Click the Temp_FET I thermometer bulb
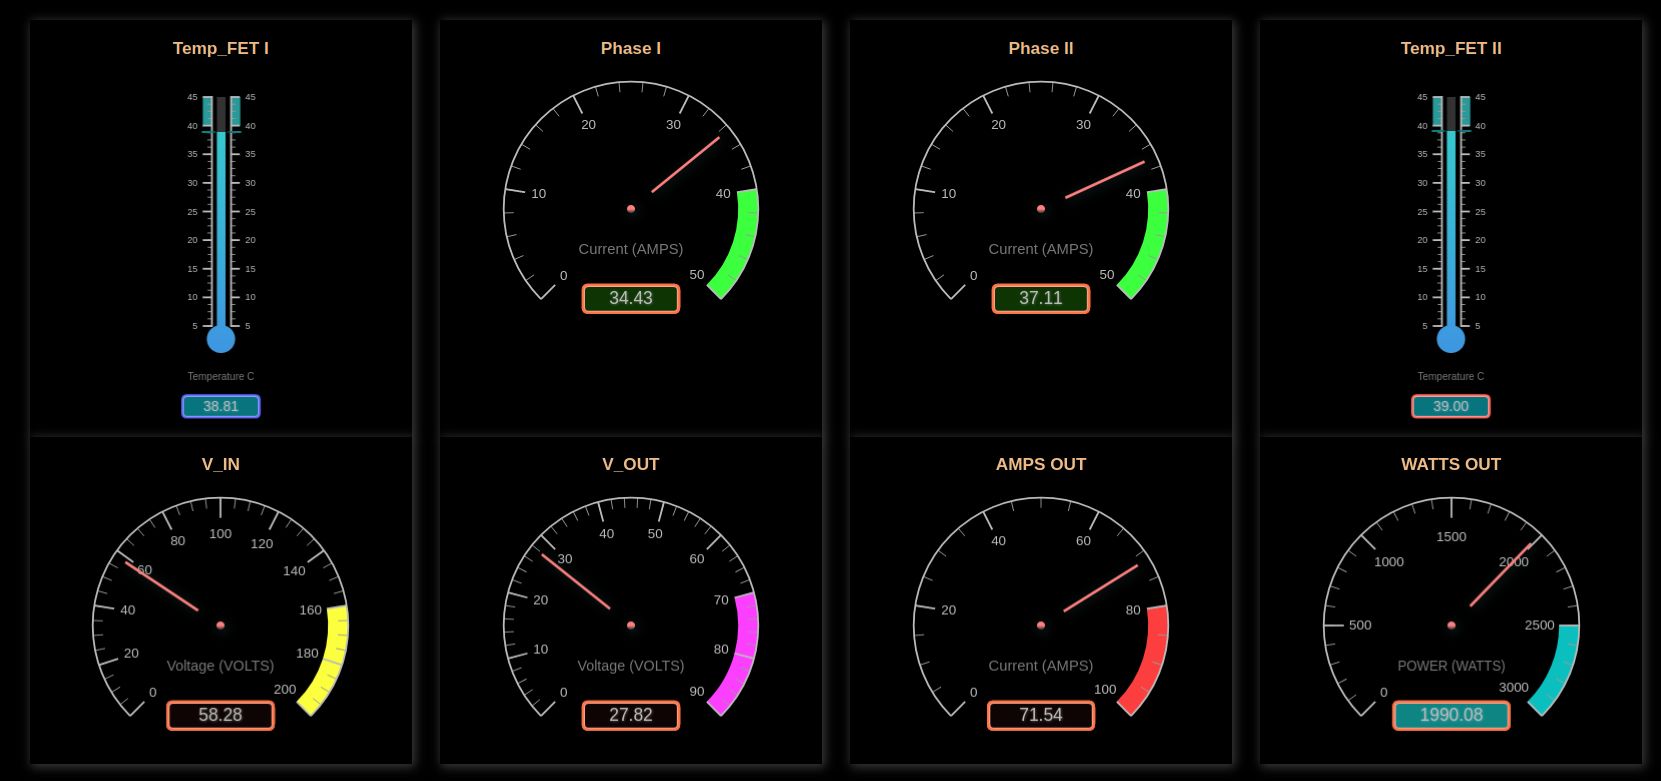 click(221, 339)
